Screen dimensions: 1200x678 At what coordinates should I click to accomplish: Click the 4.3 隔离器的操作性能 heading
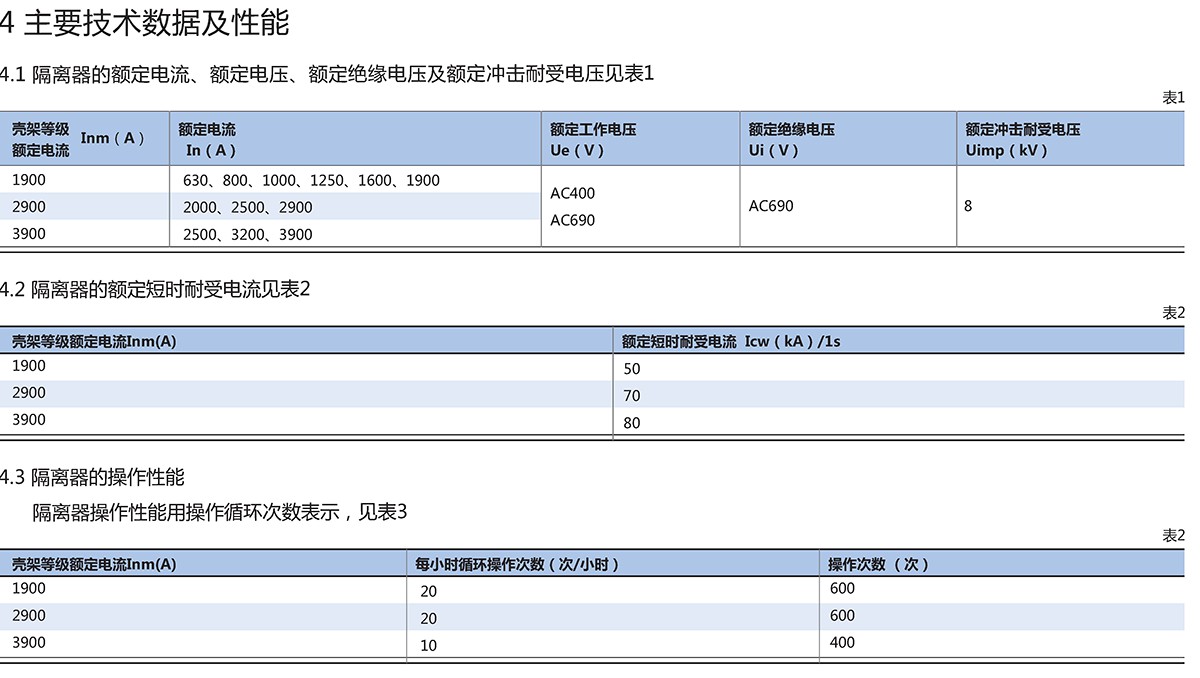pos(92,477)
